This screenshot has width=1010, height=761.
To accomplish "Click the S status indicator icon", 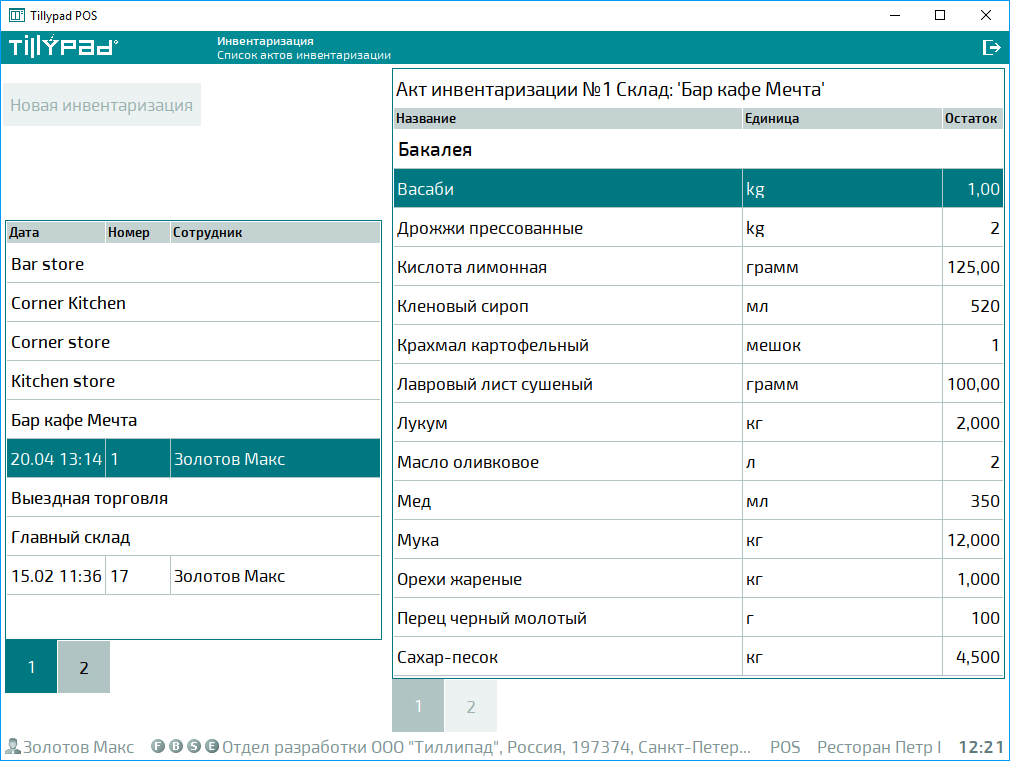I will (194, 746).
